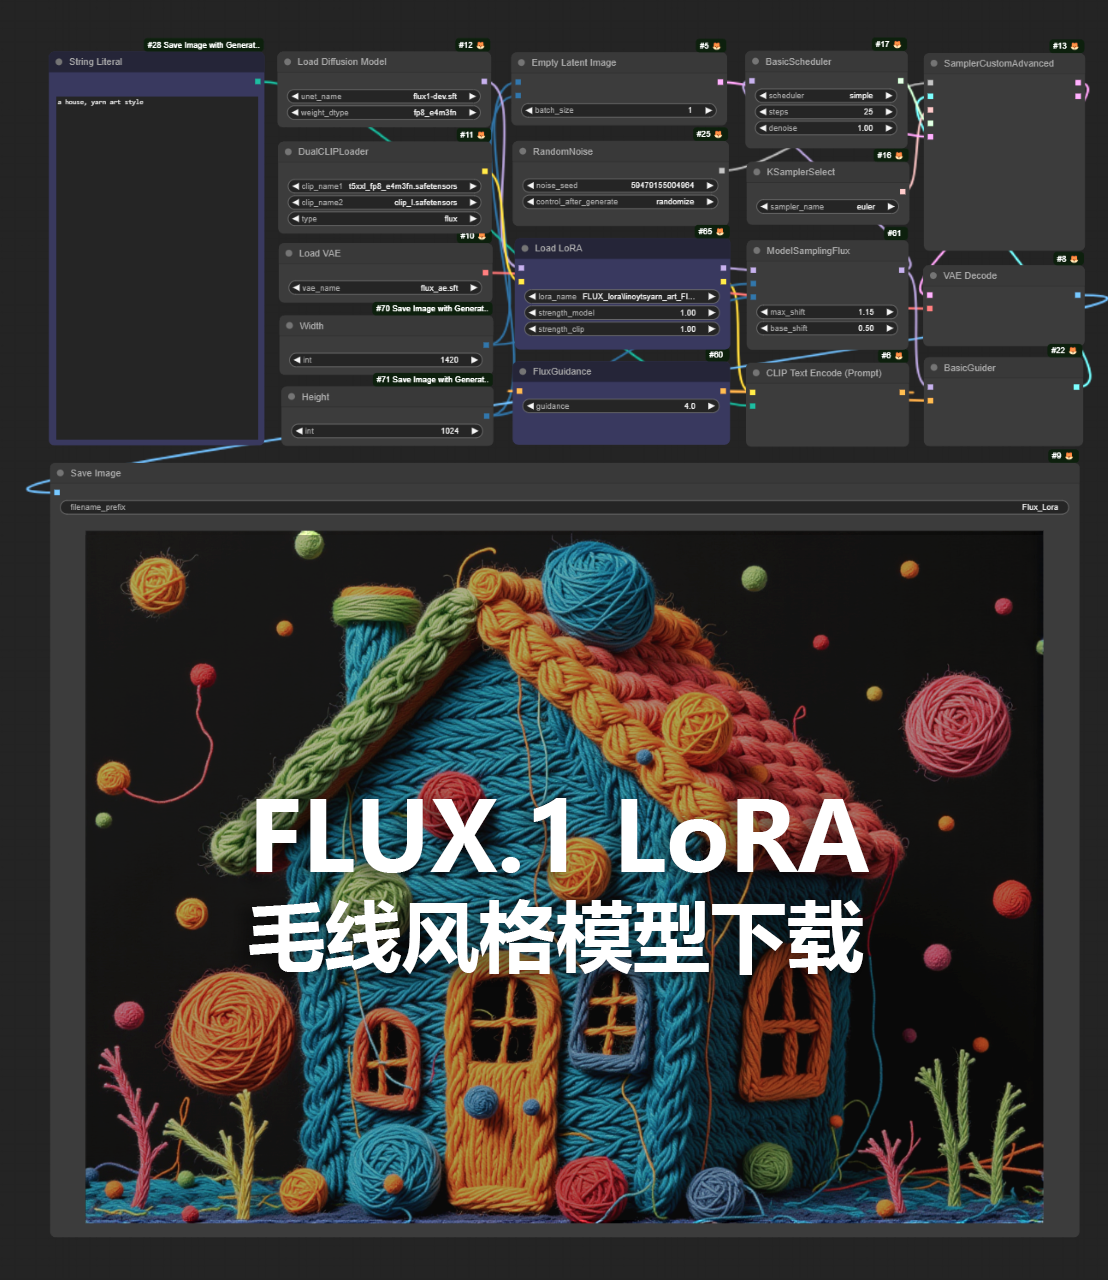Collapse the RandomNoise node via its dot
Image resolution: width=1108 pixels, height=1280 pixels.
523,152
